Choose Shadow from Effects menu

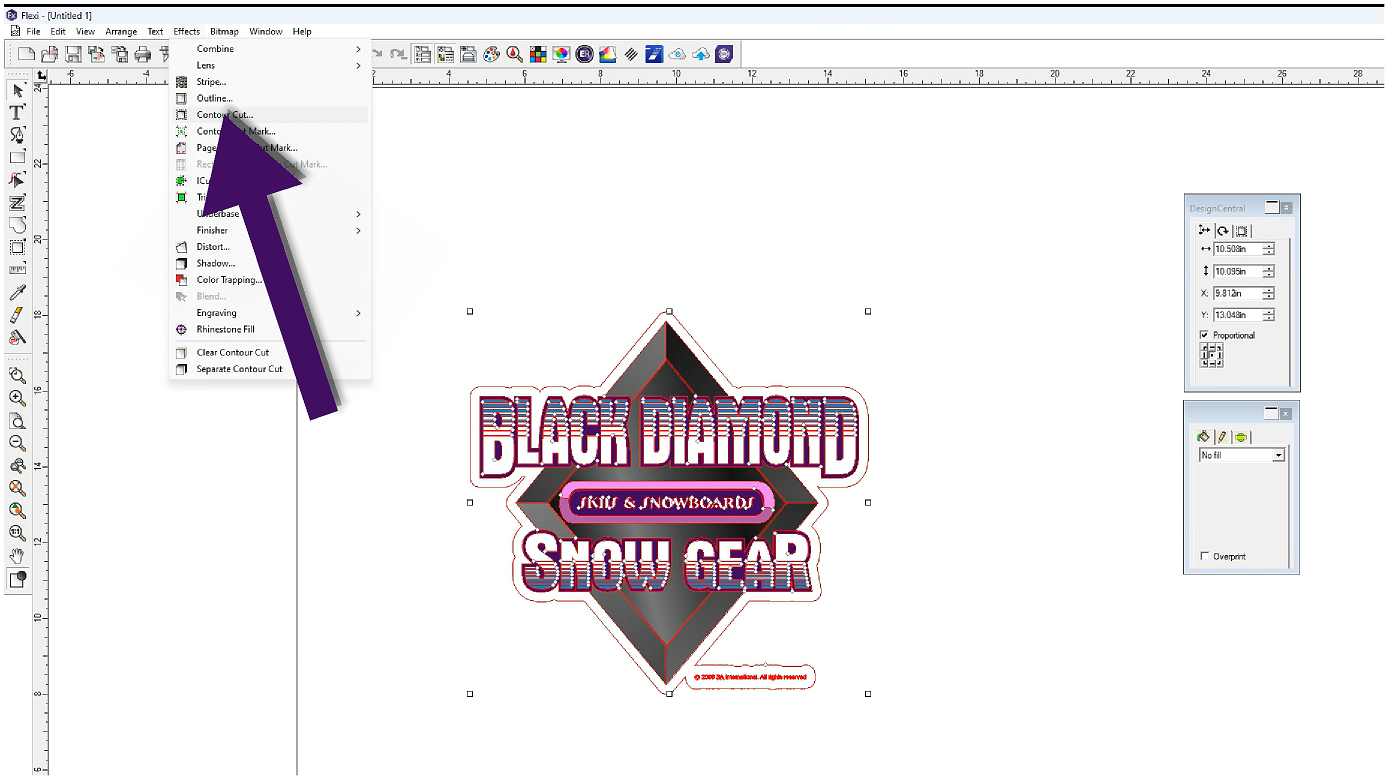pos(269,263)
